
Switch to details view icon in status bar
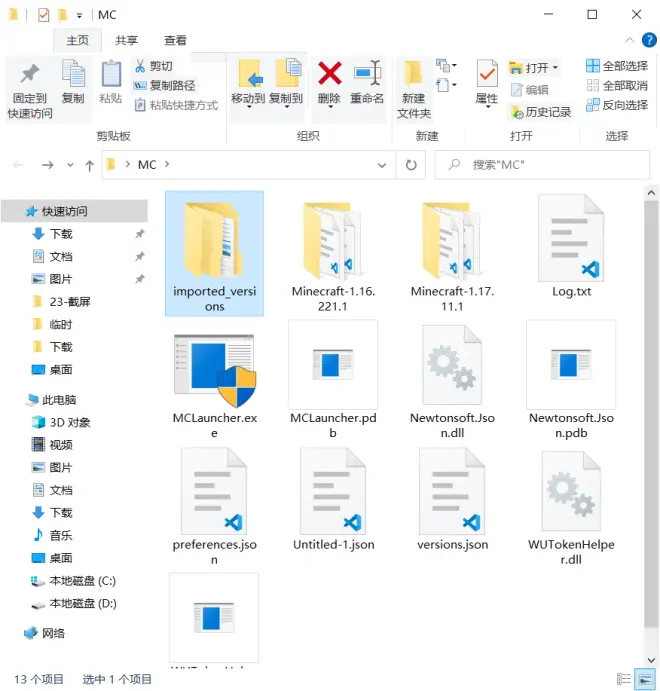point(623,679)
